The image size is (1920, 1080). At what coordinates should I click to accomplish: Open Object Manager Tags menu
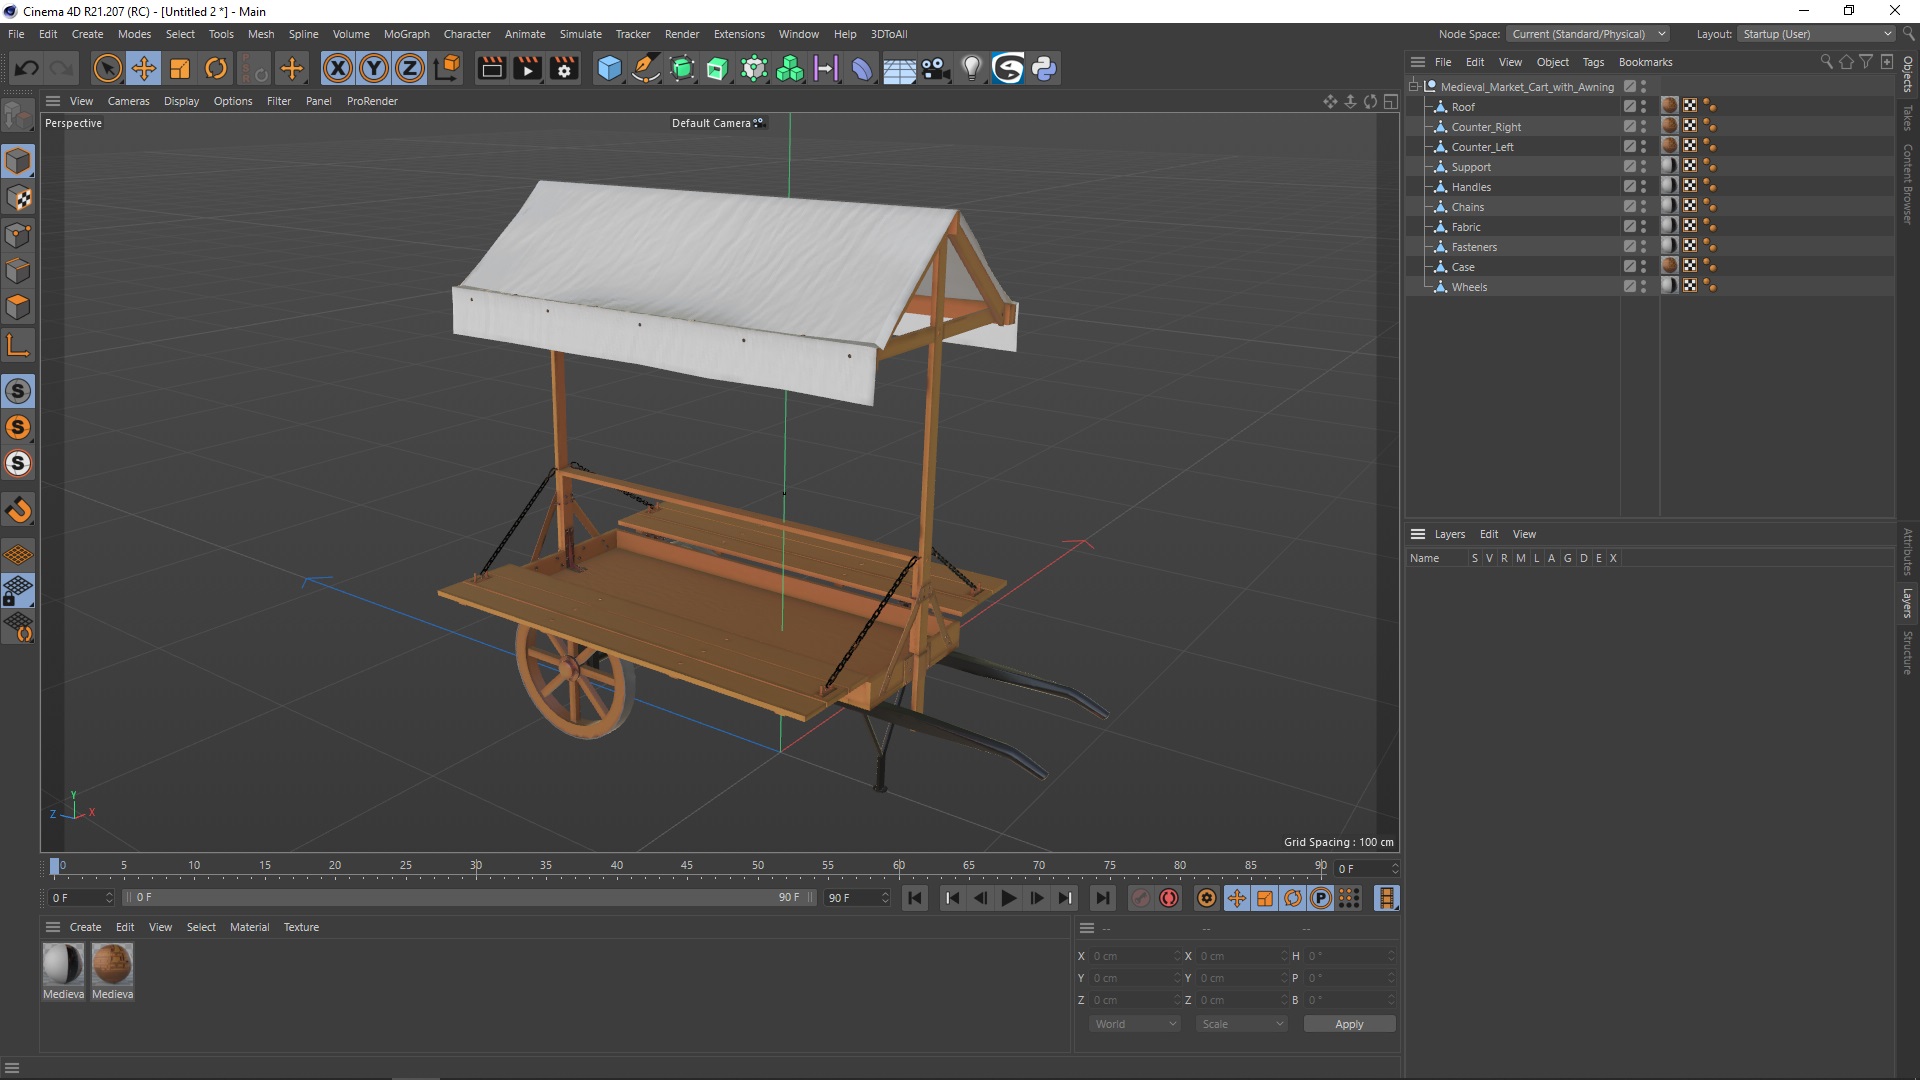coord(1593,62)
